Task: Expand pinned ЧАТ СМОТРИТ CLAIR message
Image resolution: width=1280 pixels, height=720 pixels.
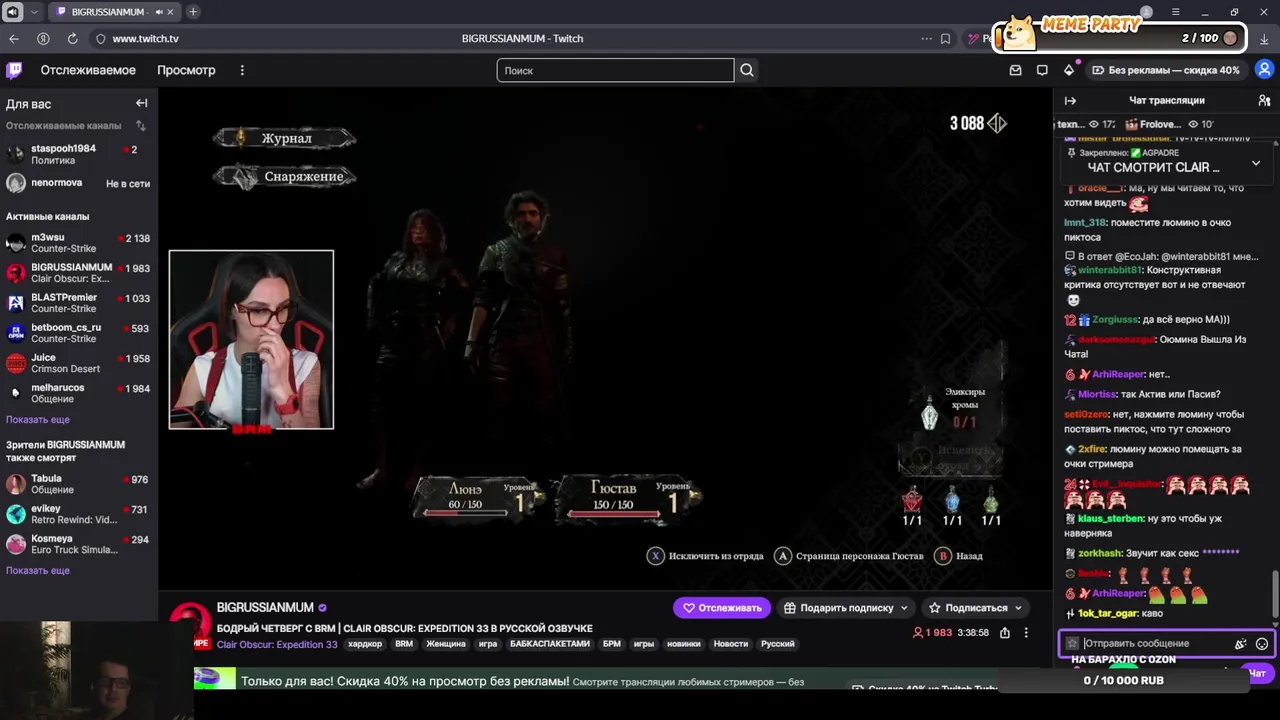Action: click(1256, 163)
